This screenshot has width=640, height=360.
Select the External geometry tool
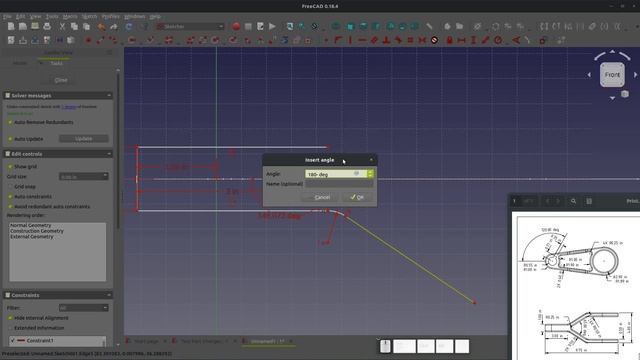(284, 40)
